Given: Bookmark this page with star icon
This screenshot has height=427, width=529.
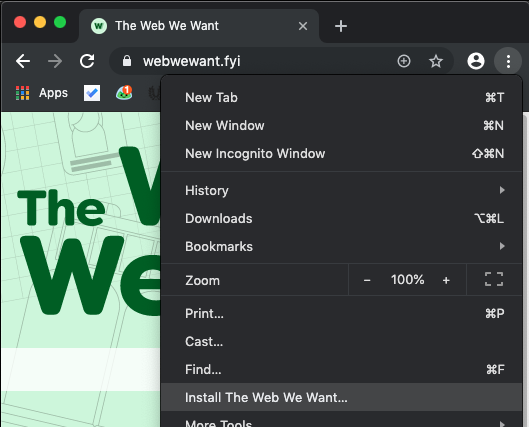Looking at the screenshot, I should tap(436, 61).
